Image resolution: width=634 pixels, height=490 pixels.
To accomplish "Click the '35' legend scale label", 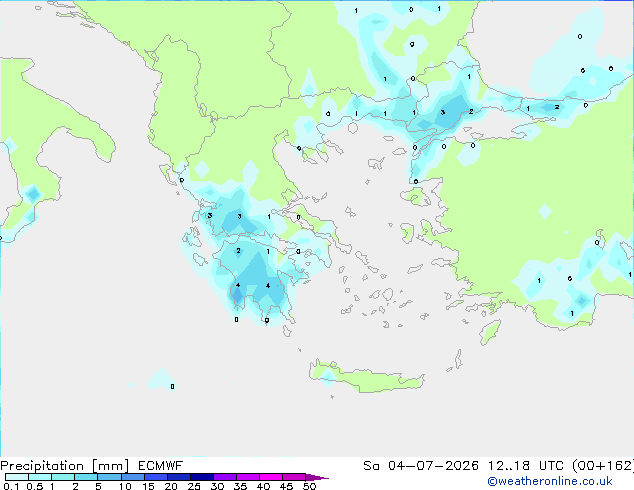I will click(240, 486).
